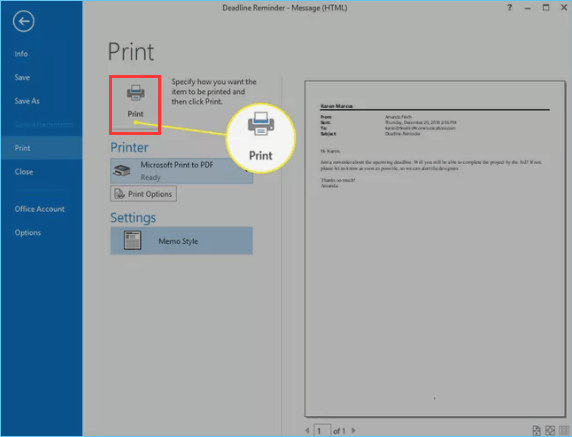This screenshot has height=437, width=572.
Task: Click the actual size preview icon
Action: pyautogui.click(x=536, y=431)
